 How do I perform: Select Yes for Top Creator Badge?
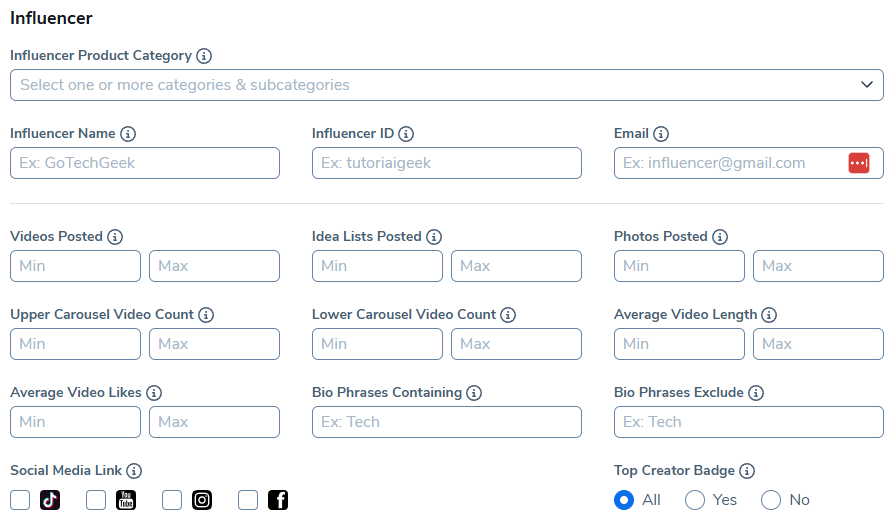click(x=695, y=500)
